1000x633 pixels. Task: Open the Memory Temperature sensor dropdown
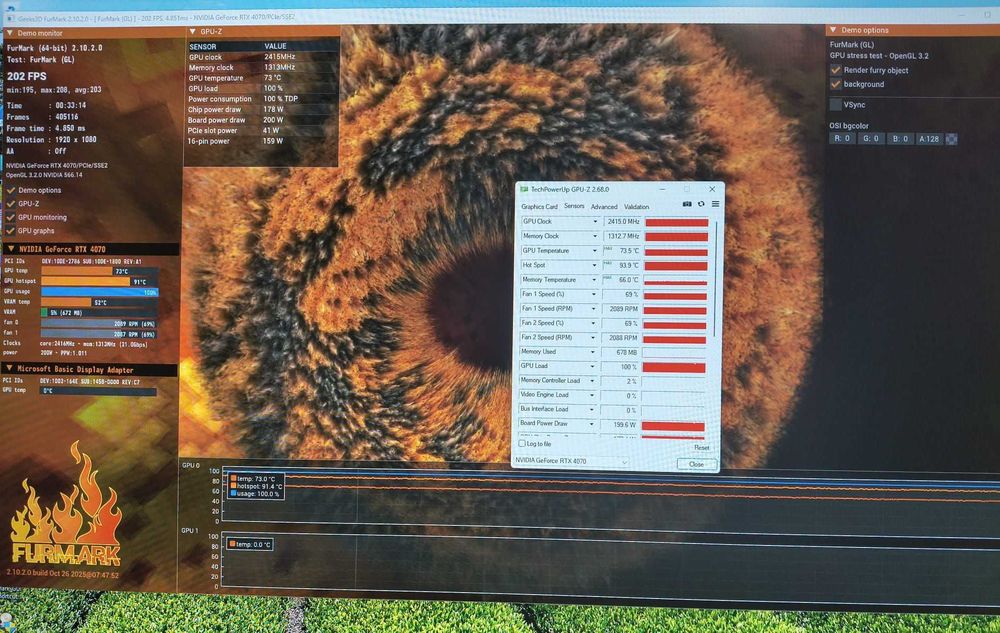594,280
